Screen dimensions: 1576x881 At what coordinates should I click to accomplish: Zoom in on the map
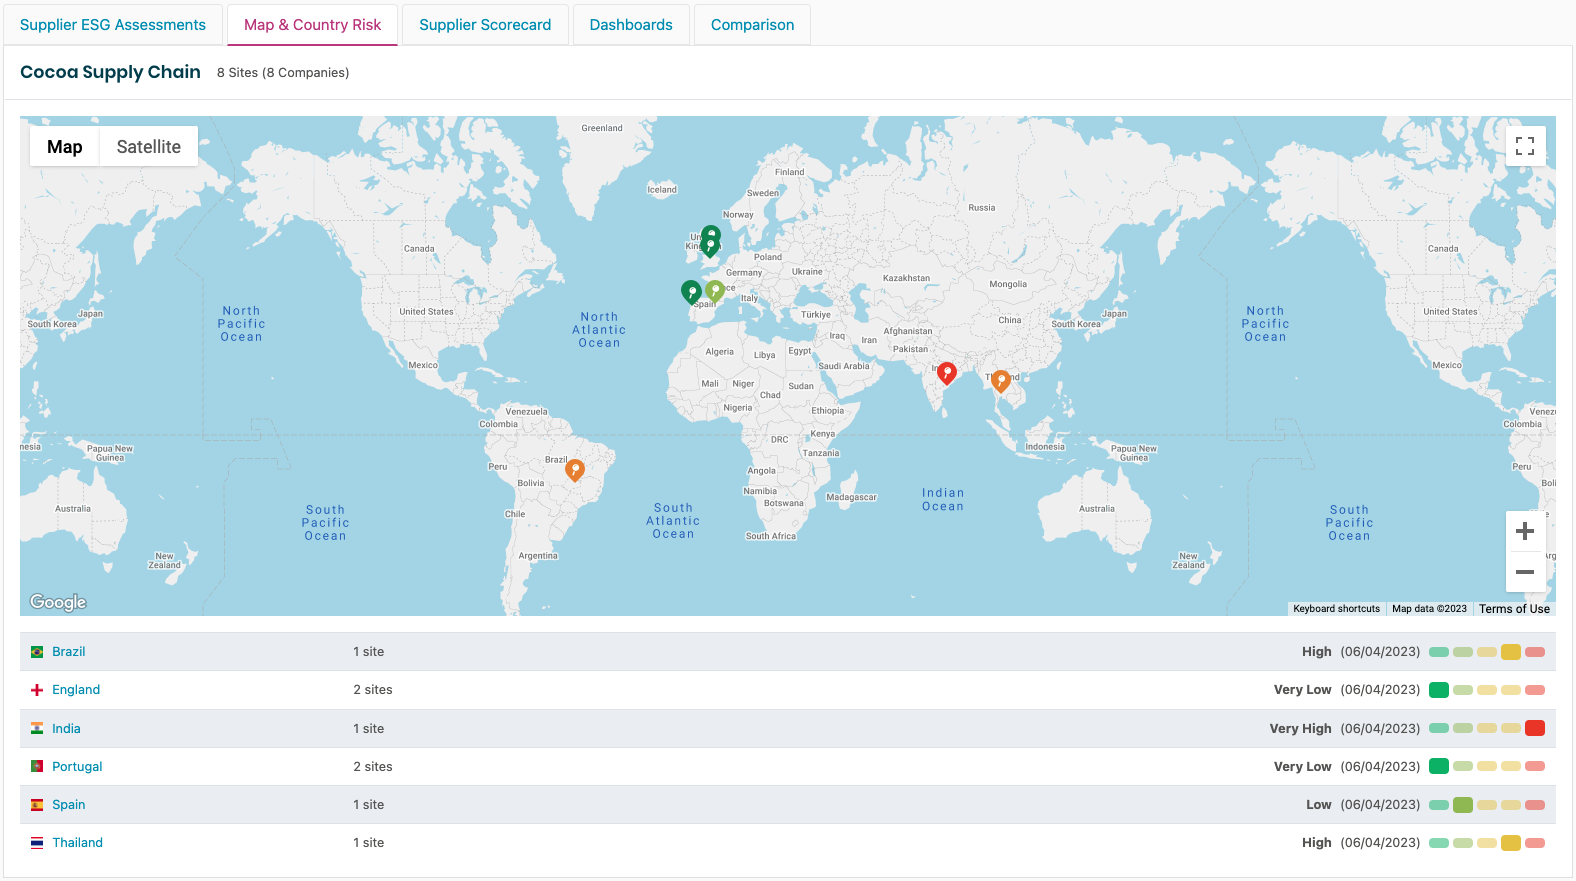(x=1525, y=531)
